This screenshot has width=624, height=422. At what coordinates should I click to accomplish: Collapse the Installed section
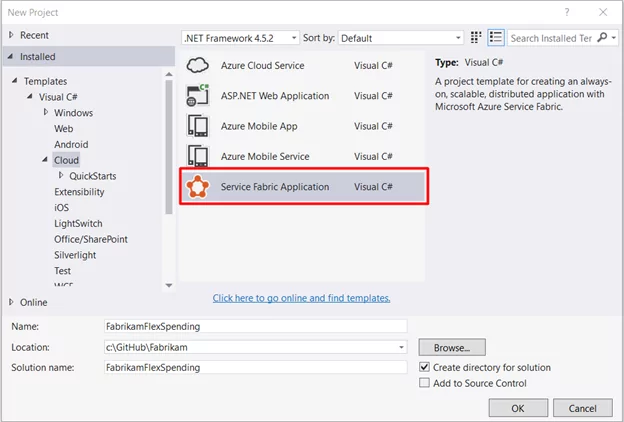[11, 57]
